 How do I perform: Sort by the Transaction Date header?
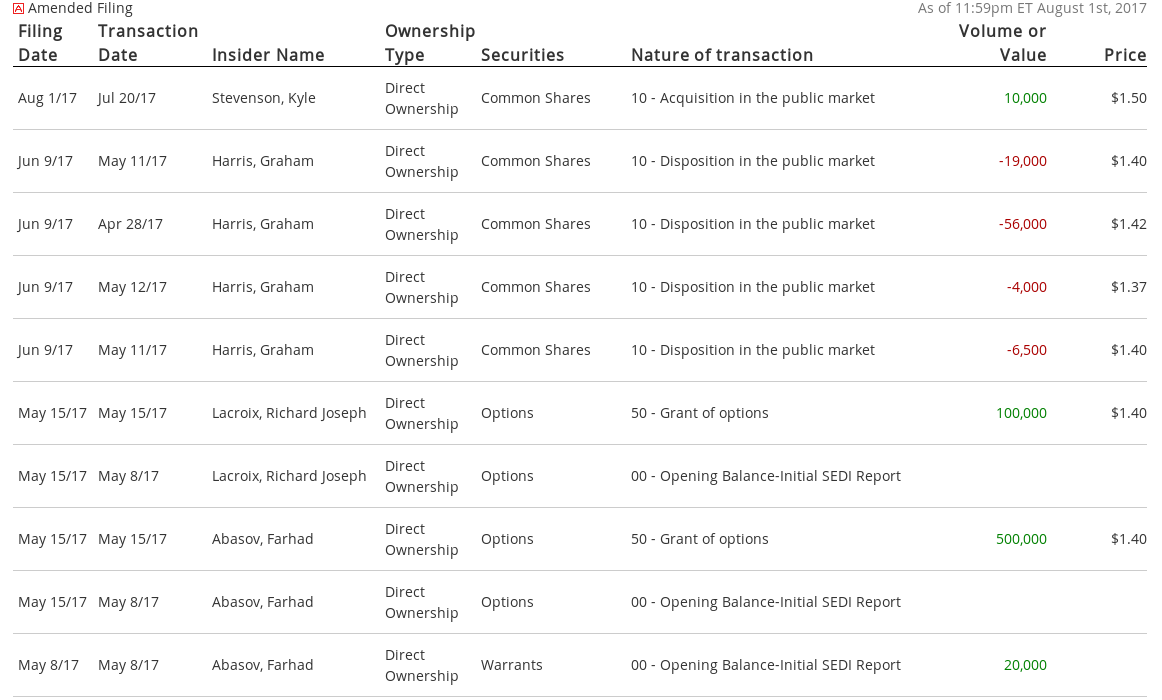148,43
